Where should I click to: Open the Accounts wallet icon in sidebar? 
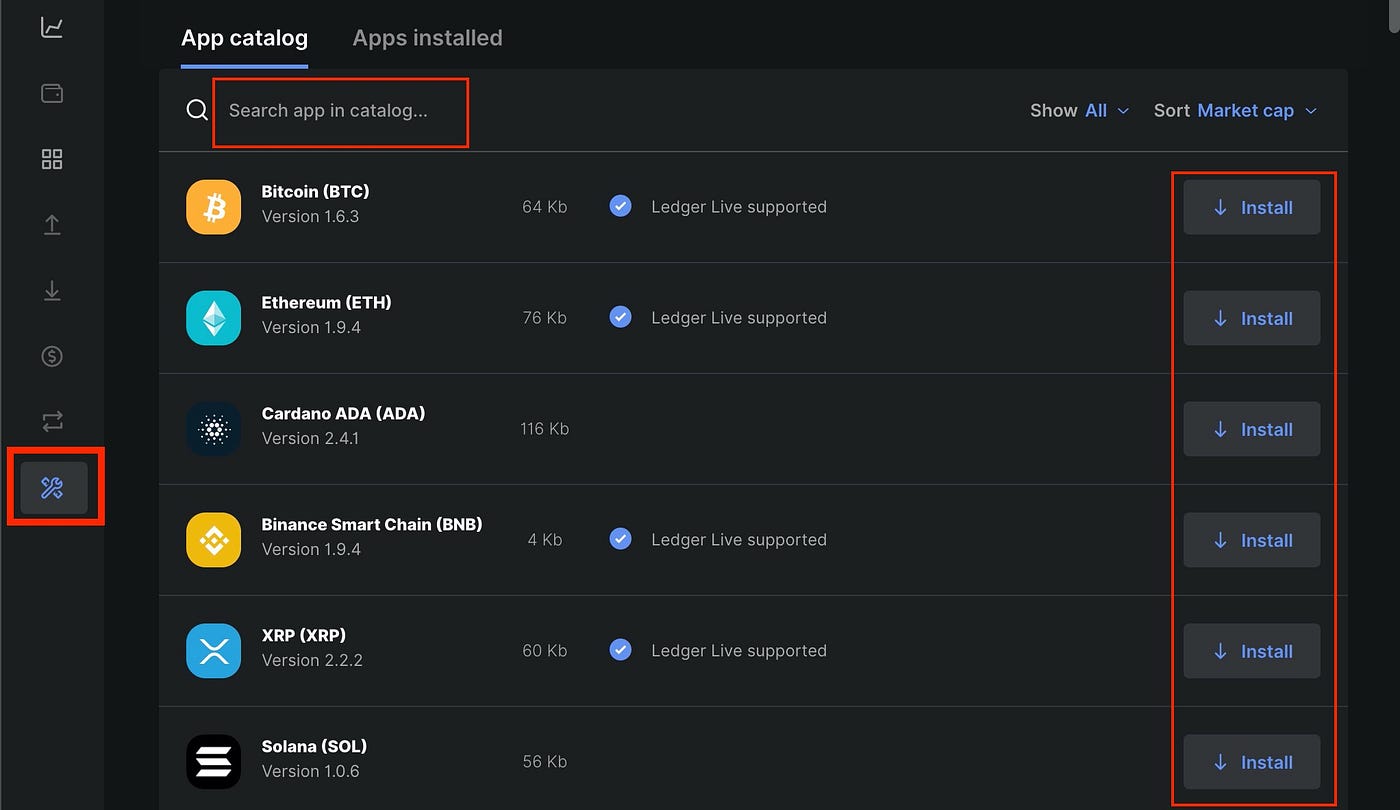click(52, 93)
